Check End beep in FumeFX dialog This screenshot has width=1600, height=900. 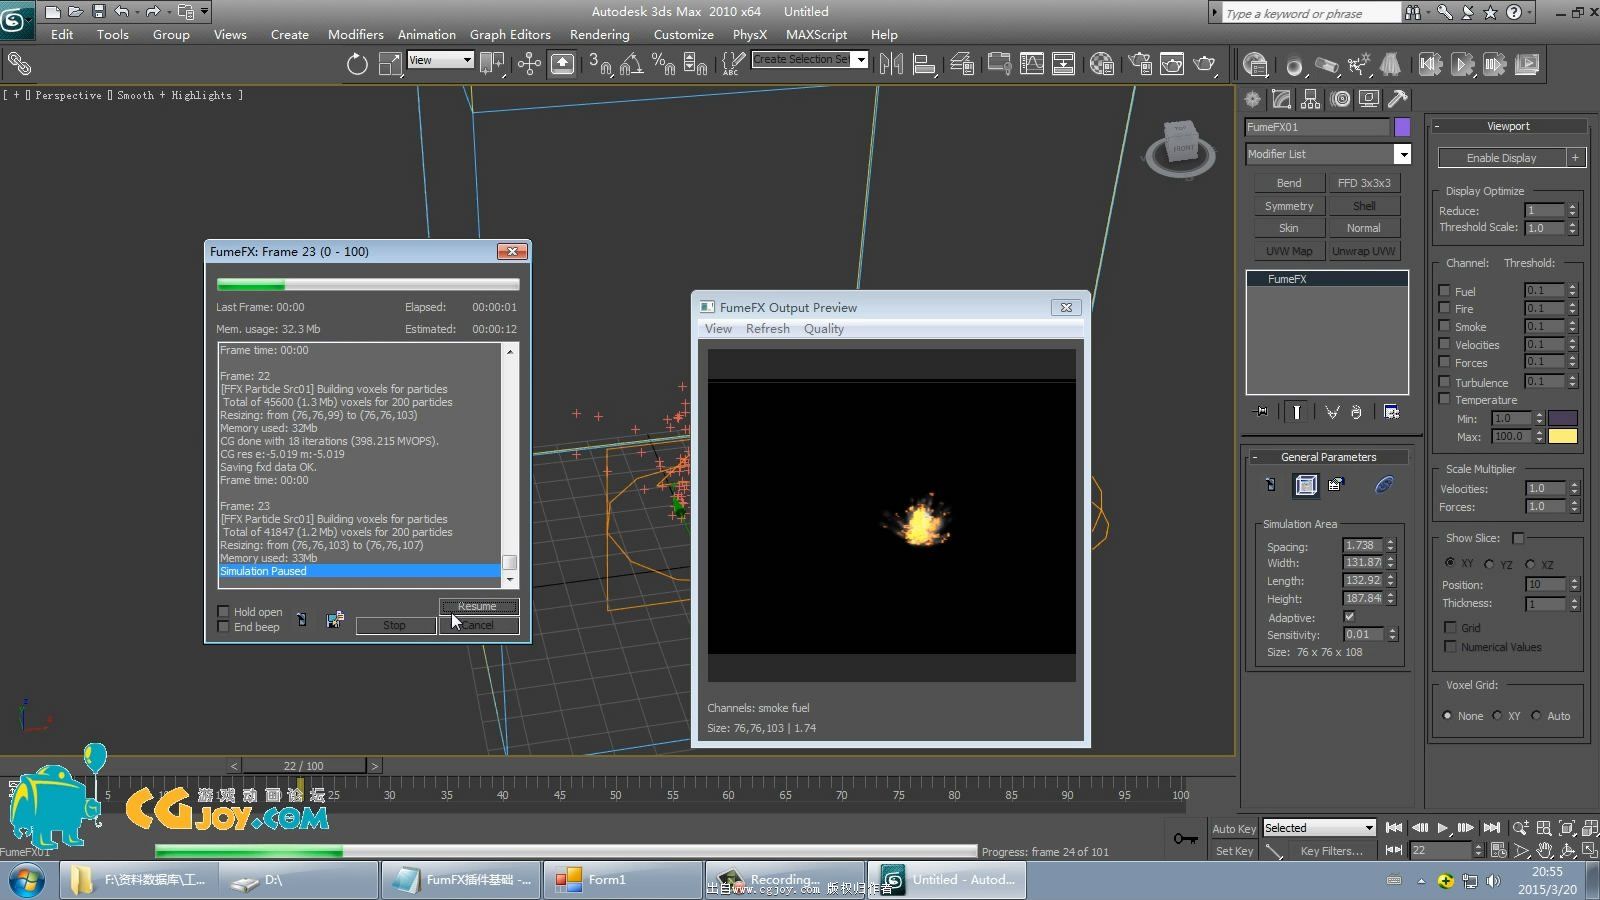click(x=223, y=627)
